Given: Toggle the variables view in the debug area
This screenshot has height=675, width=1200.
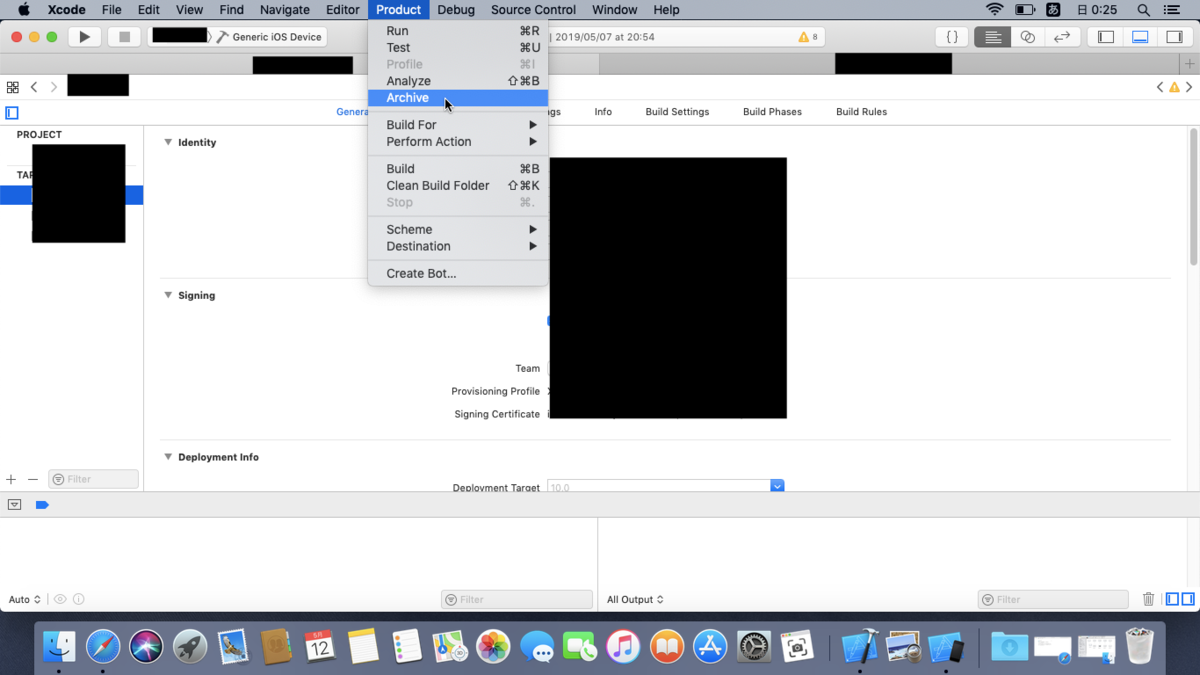Looking at the screenshot, I should tap(1172, 599).
